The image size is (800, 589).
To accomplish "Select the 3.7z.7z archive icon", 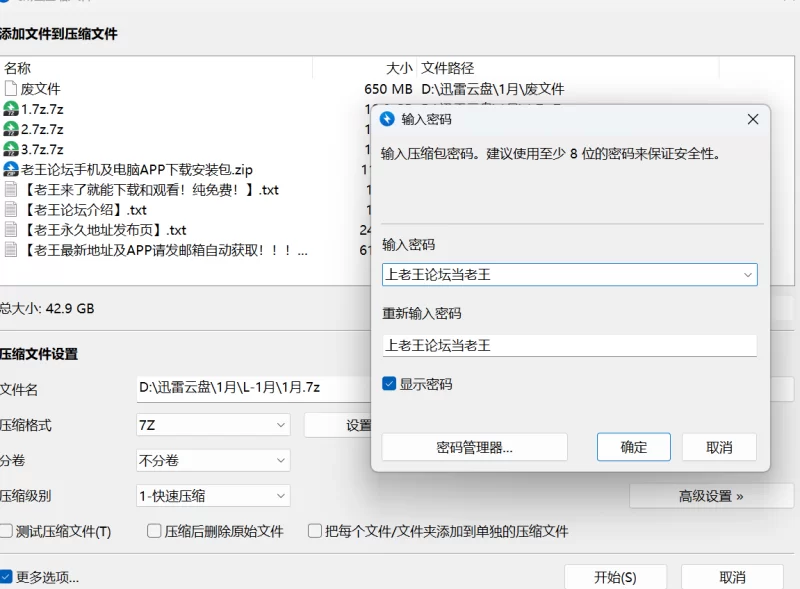I will 11,149.
